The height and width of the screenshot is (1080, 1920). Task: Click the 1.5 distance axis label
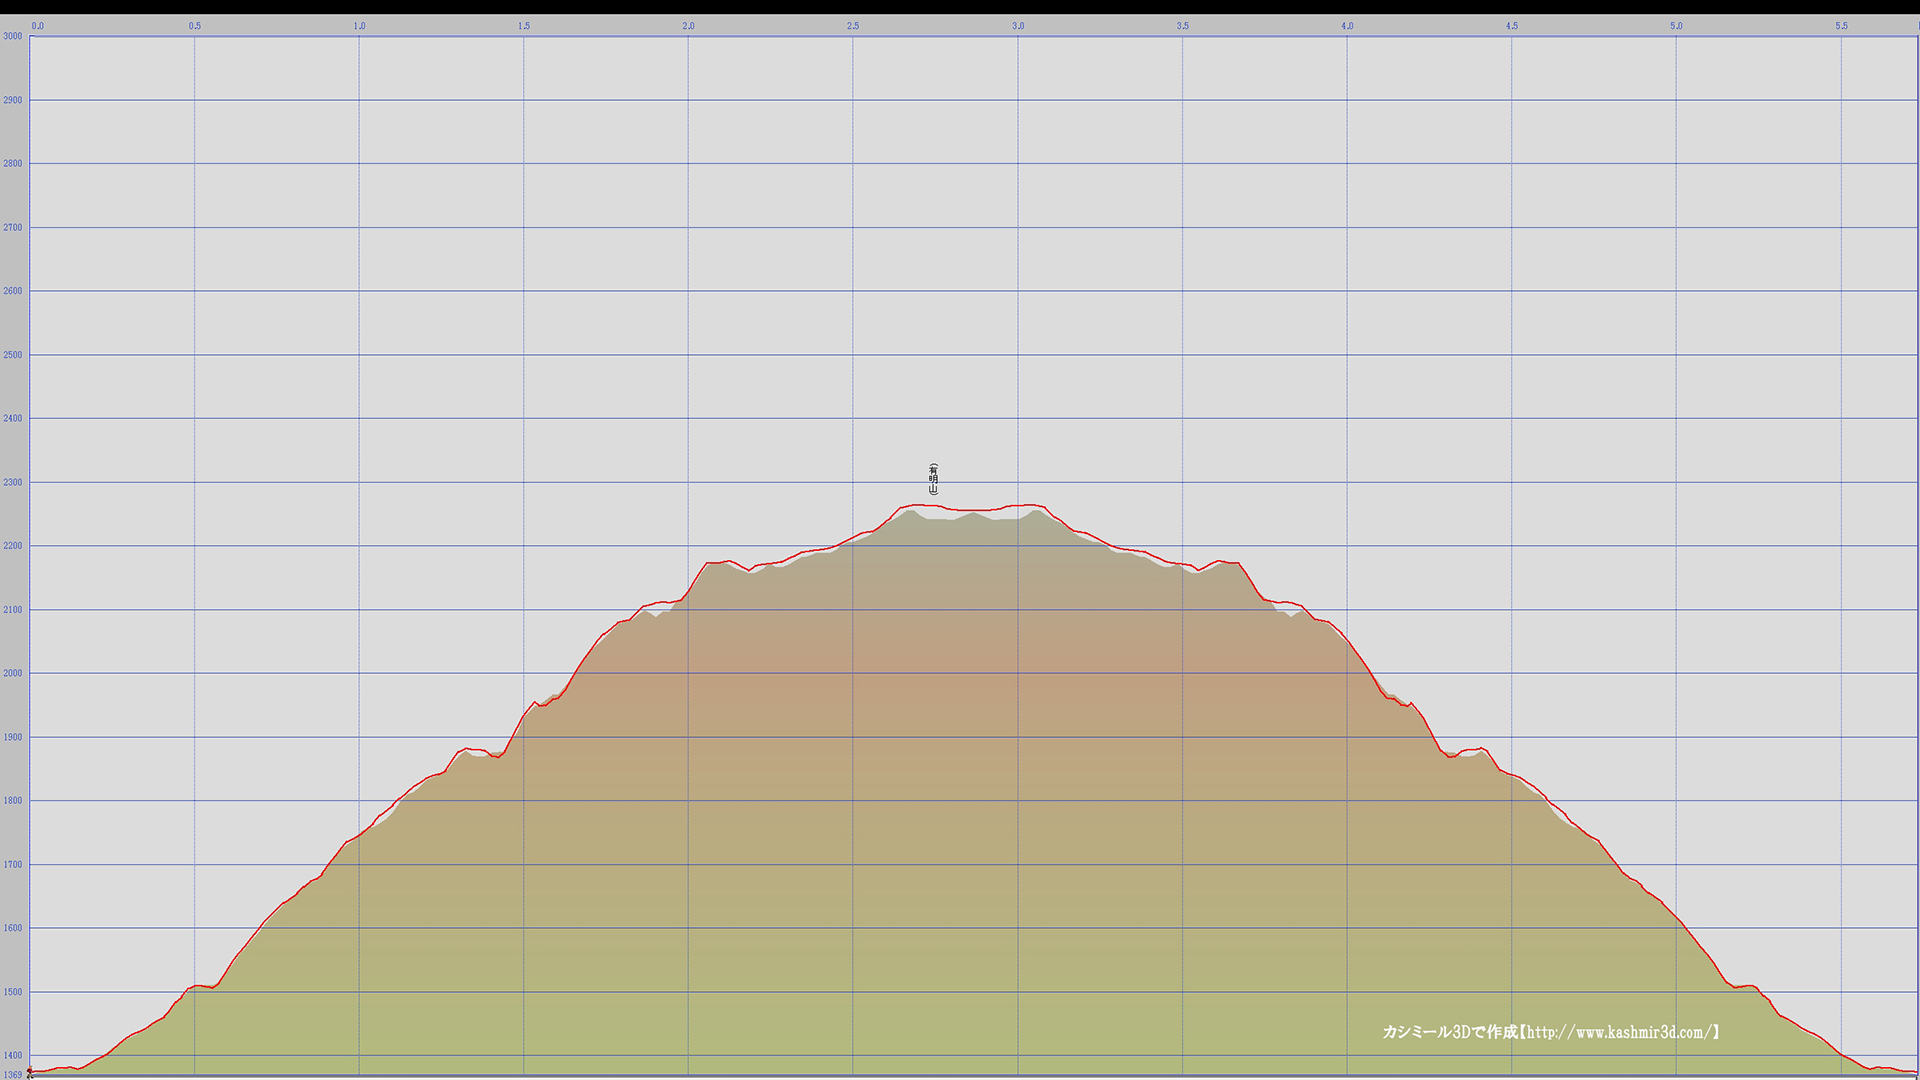coord(524,26)
